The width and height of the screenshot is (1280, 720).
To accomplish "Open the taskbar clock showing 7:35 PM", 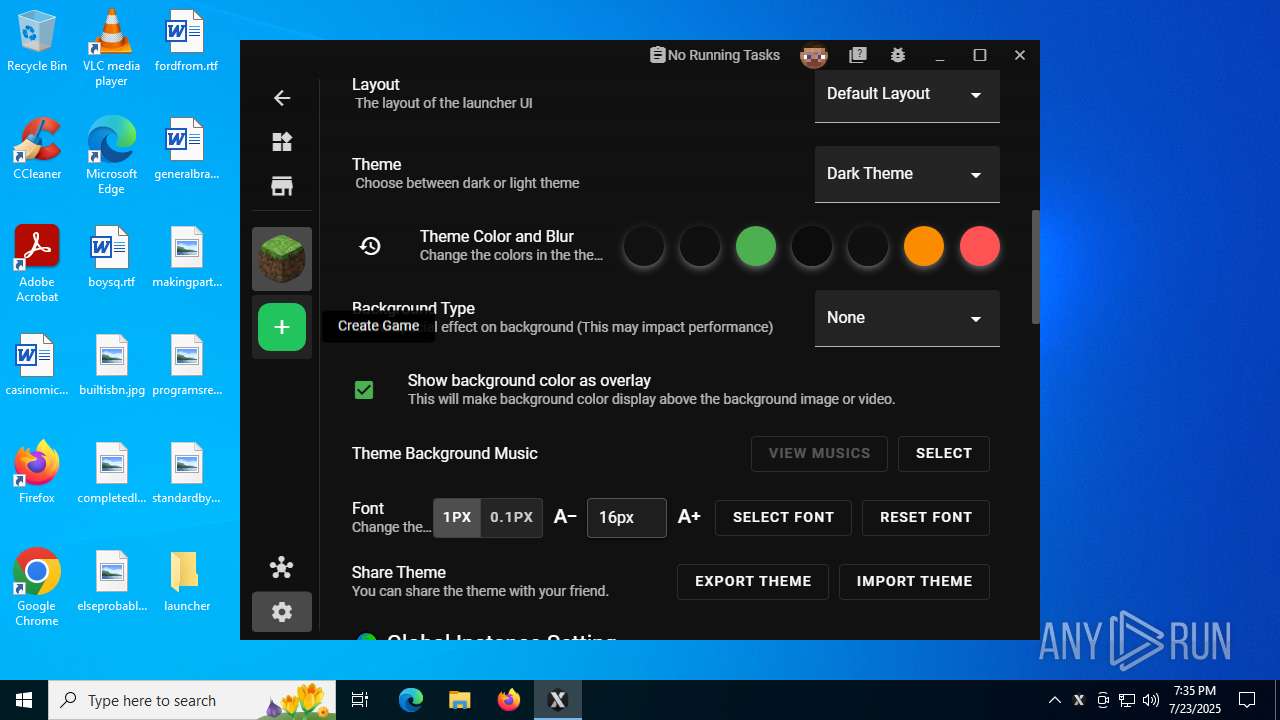I will pyautogui.click(x=1195, y=700).
